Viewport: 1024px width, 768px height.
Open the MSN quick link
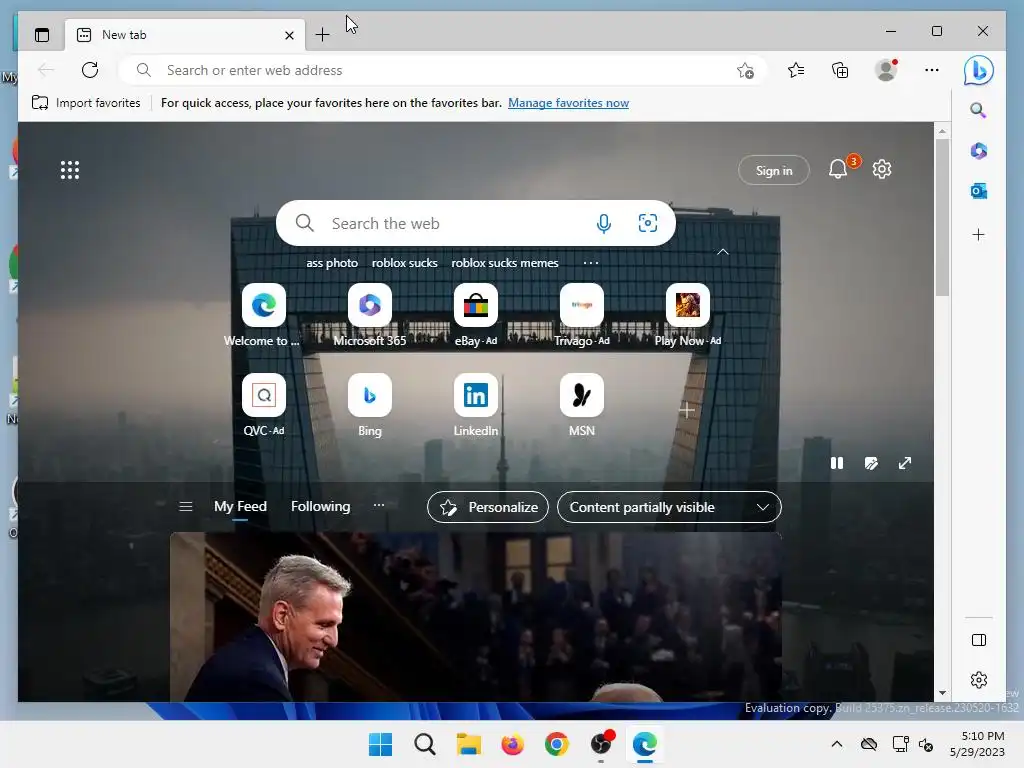[581, 405]
